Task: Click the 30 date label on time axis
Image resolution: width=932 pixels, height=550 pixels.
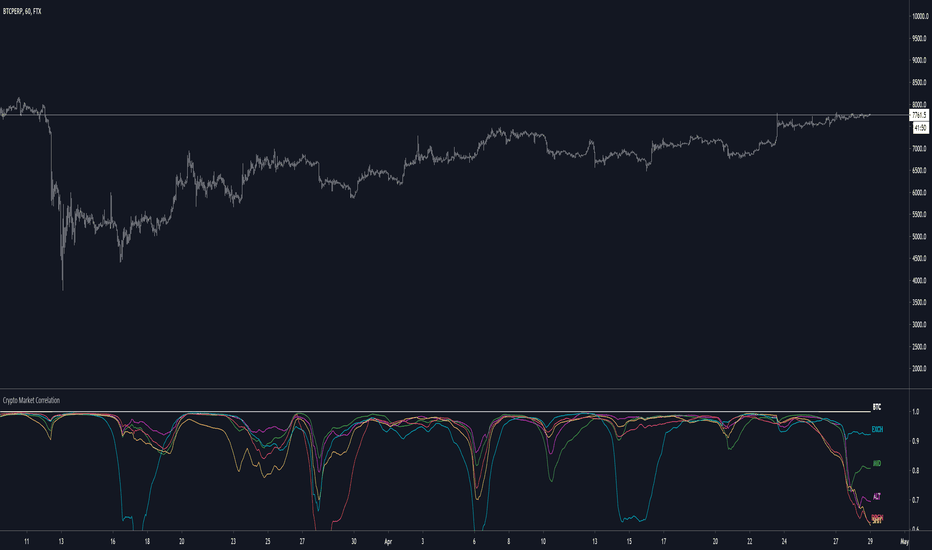Action: coord(354,542)
